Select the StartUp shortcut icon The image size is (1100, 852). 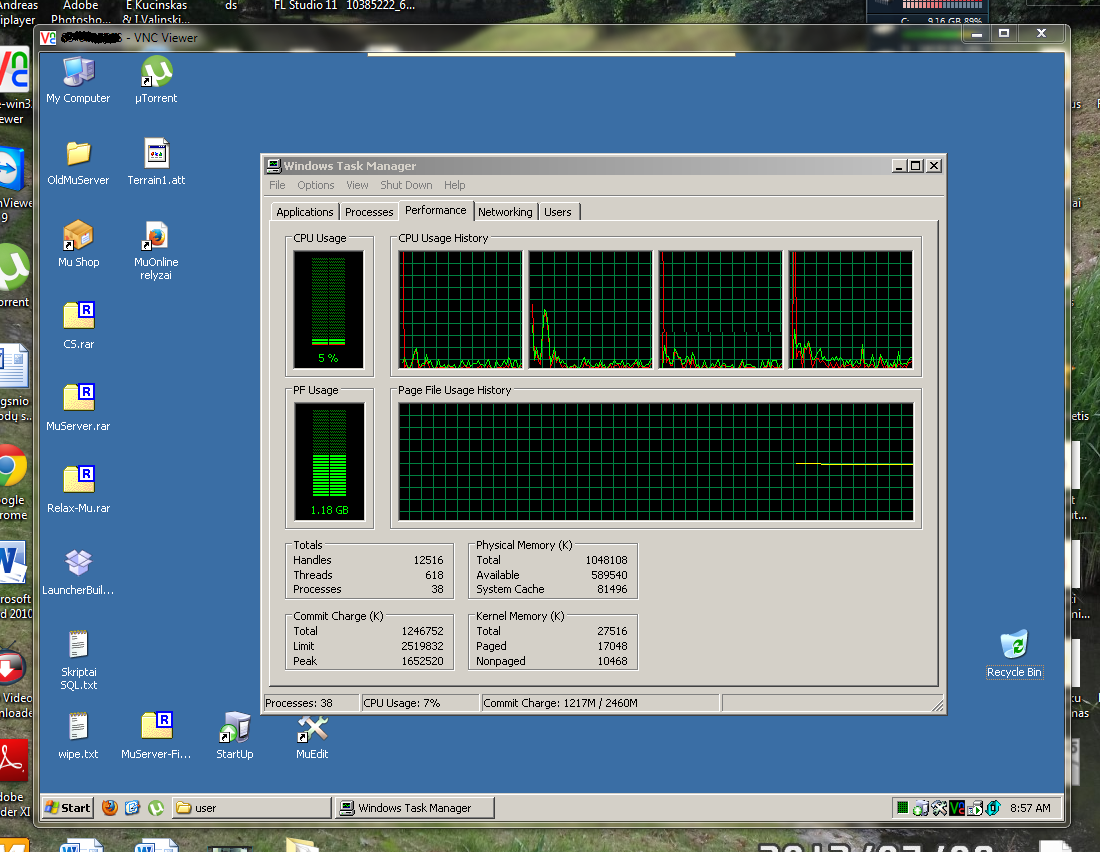tap(234, 736)
